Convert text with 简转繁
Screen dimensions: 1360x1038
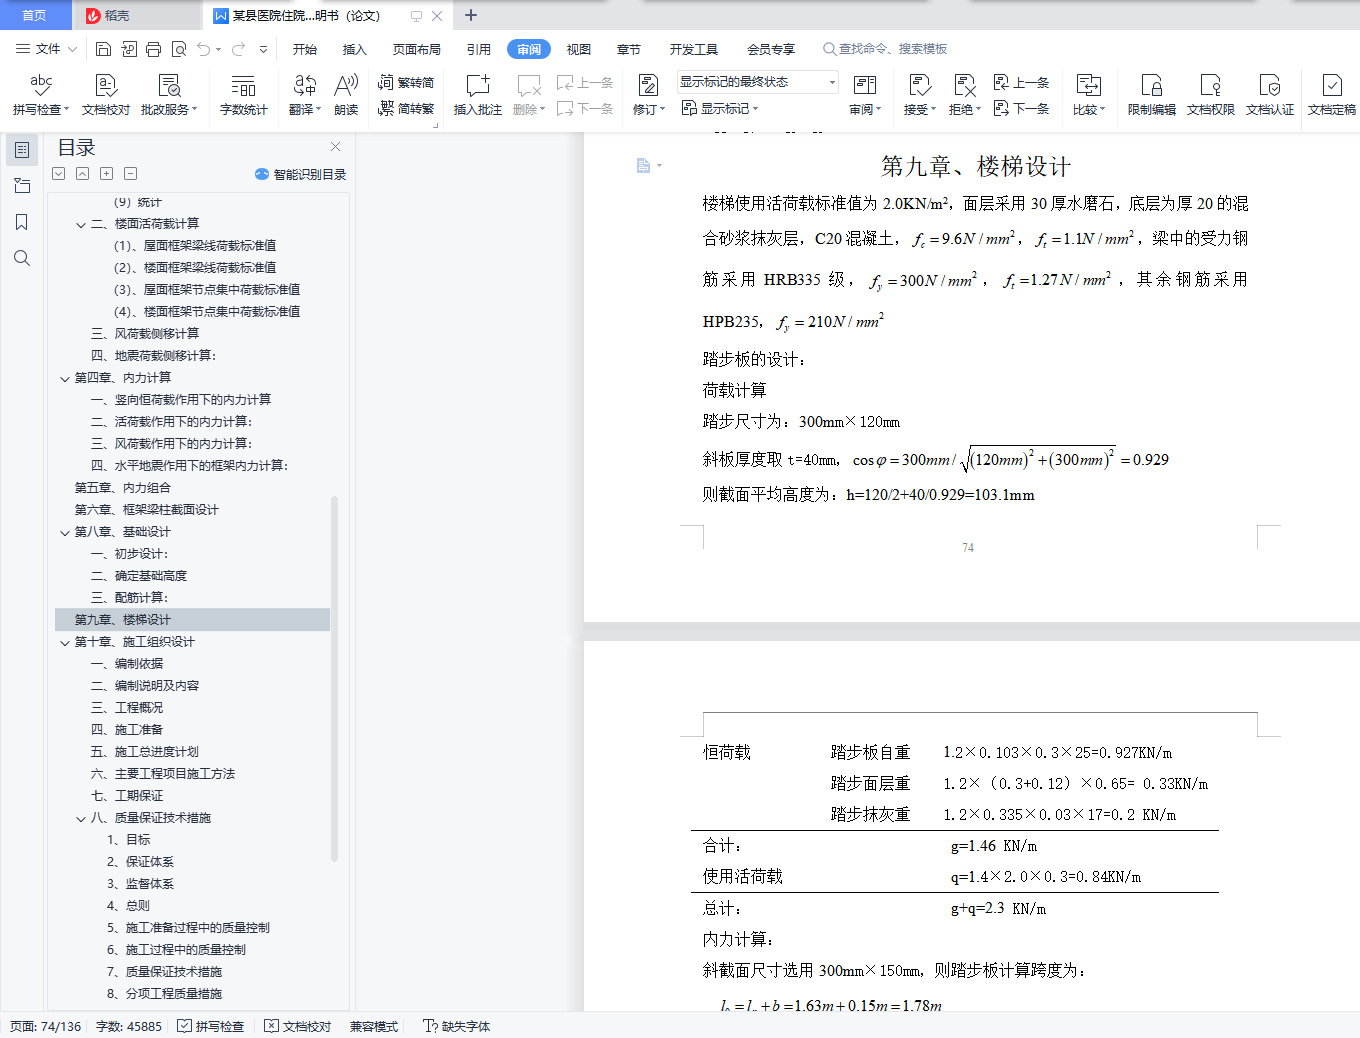[406, 108]
